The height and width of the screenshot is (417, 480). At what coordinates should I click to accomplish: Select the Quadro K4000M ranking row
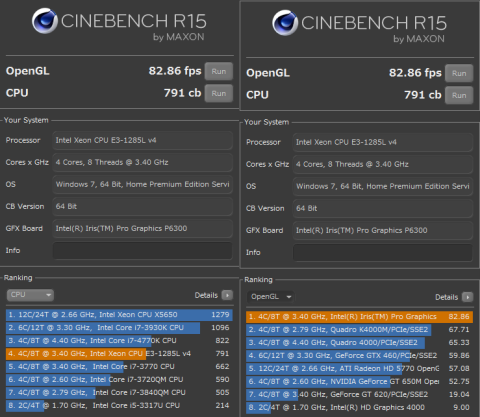click(359, 330)
